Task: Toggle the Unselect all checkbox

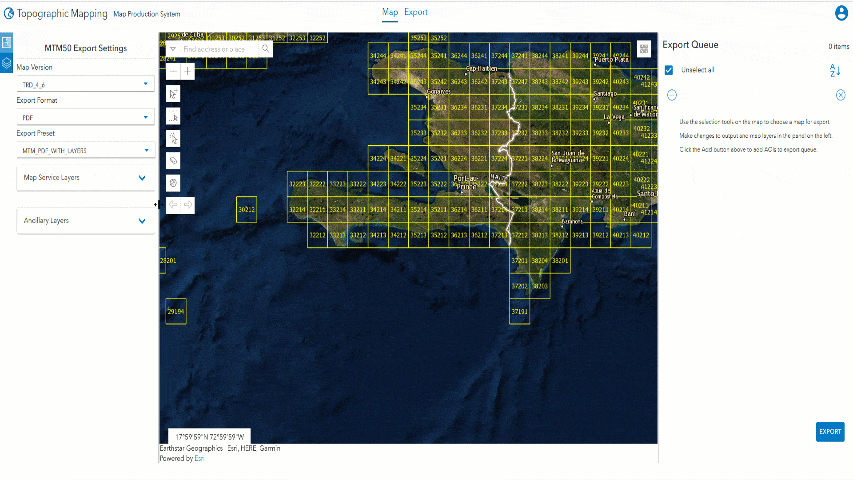Action: (669, 70)
